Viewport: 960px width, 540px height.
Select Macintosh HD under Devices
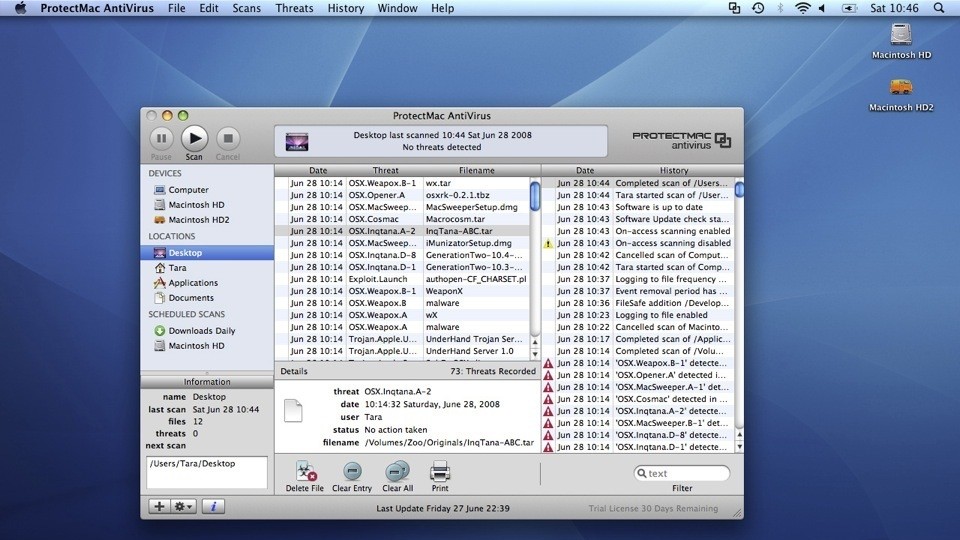207,204
